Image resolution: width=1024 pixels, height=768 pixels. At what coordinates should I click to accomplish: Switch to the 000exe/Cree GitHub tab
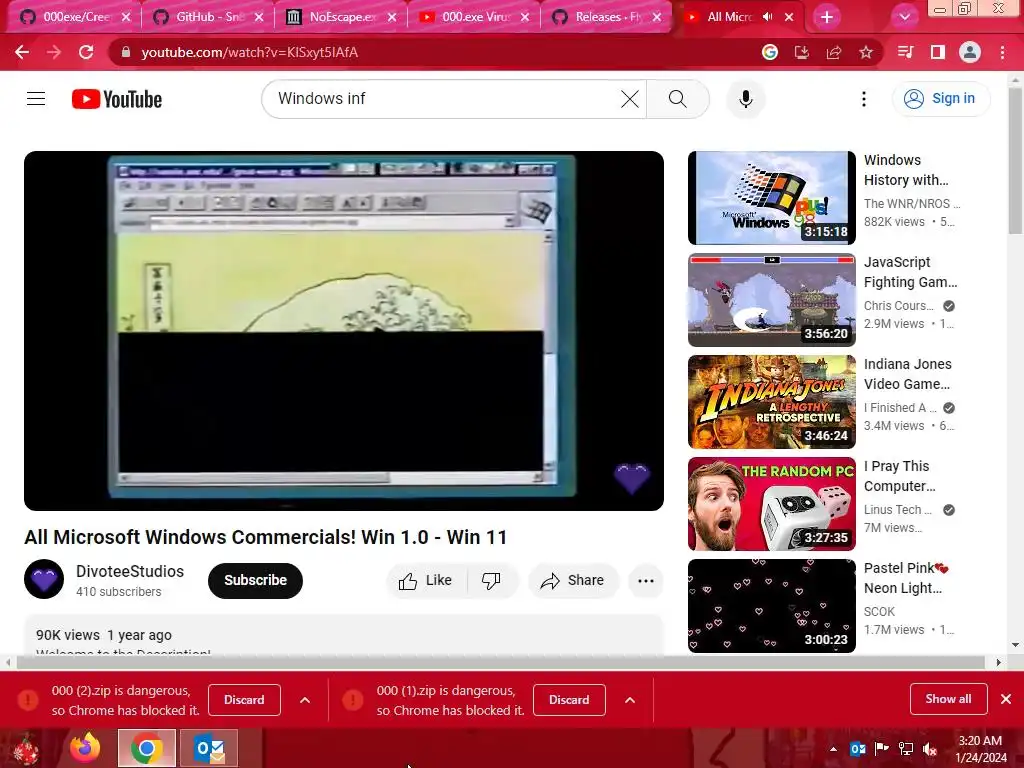click(x=71, y=17)
